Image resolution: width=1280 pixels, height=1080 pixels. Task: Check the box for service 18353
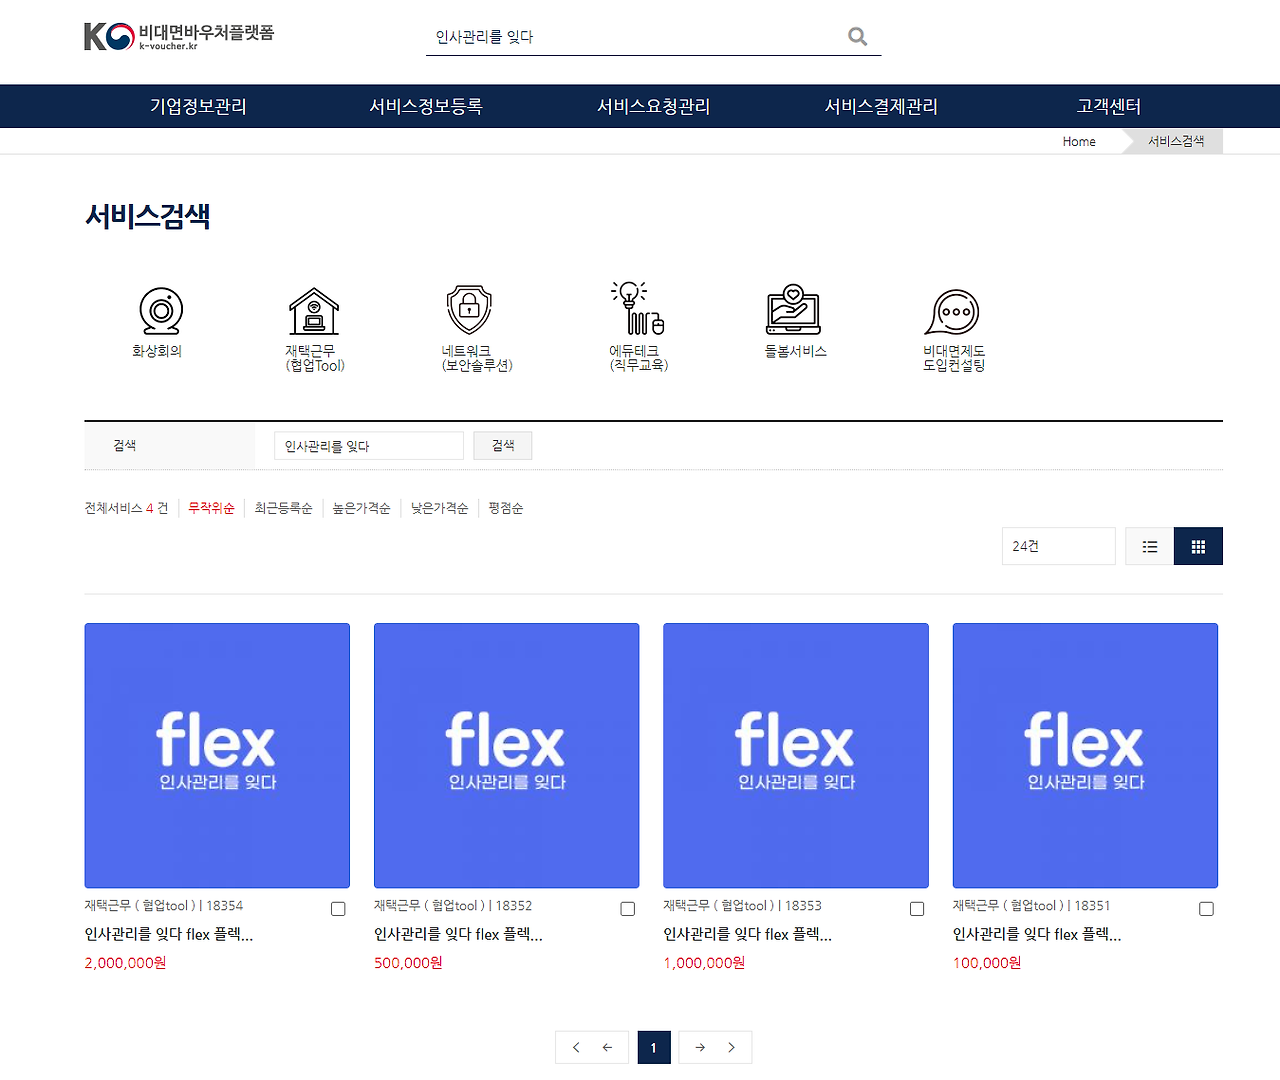(917, 909)
